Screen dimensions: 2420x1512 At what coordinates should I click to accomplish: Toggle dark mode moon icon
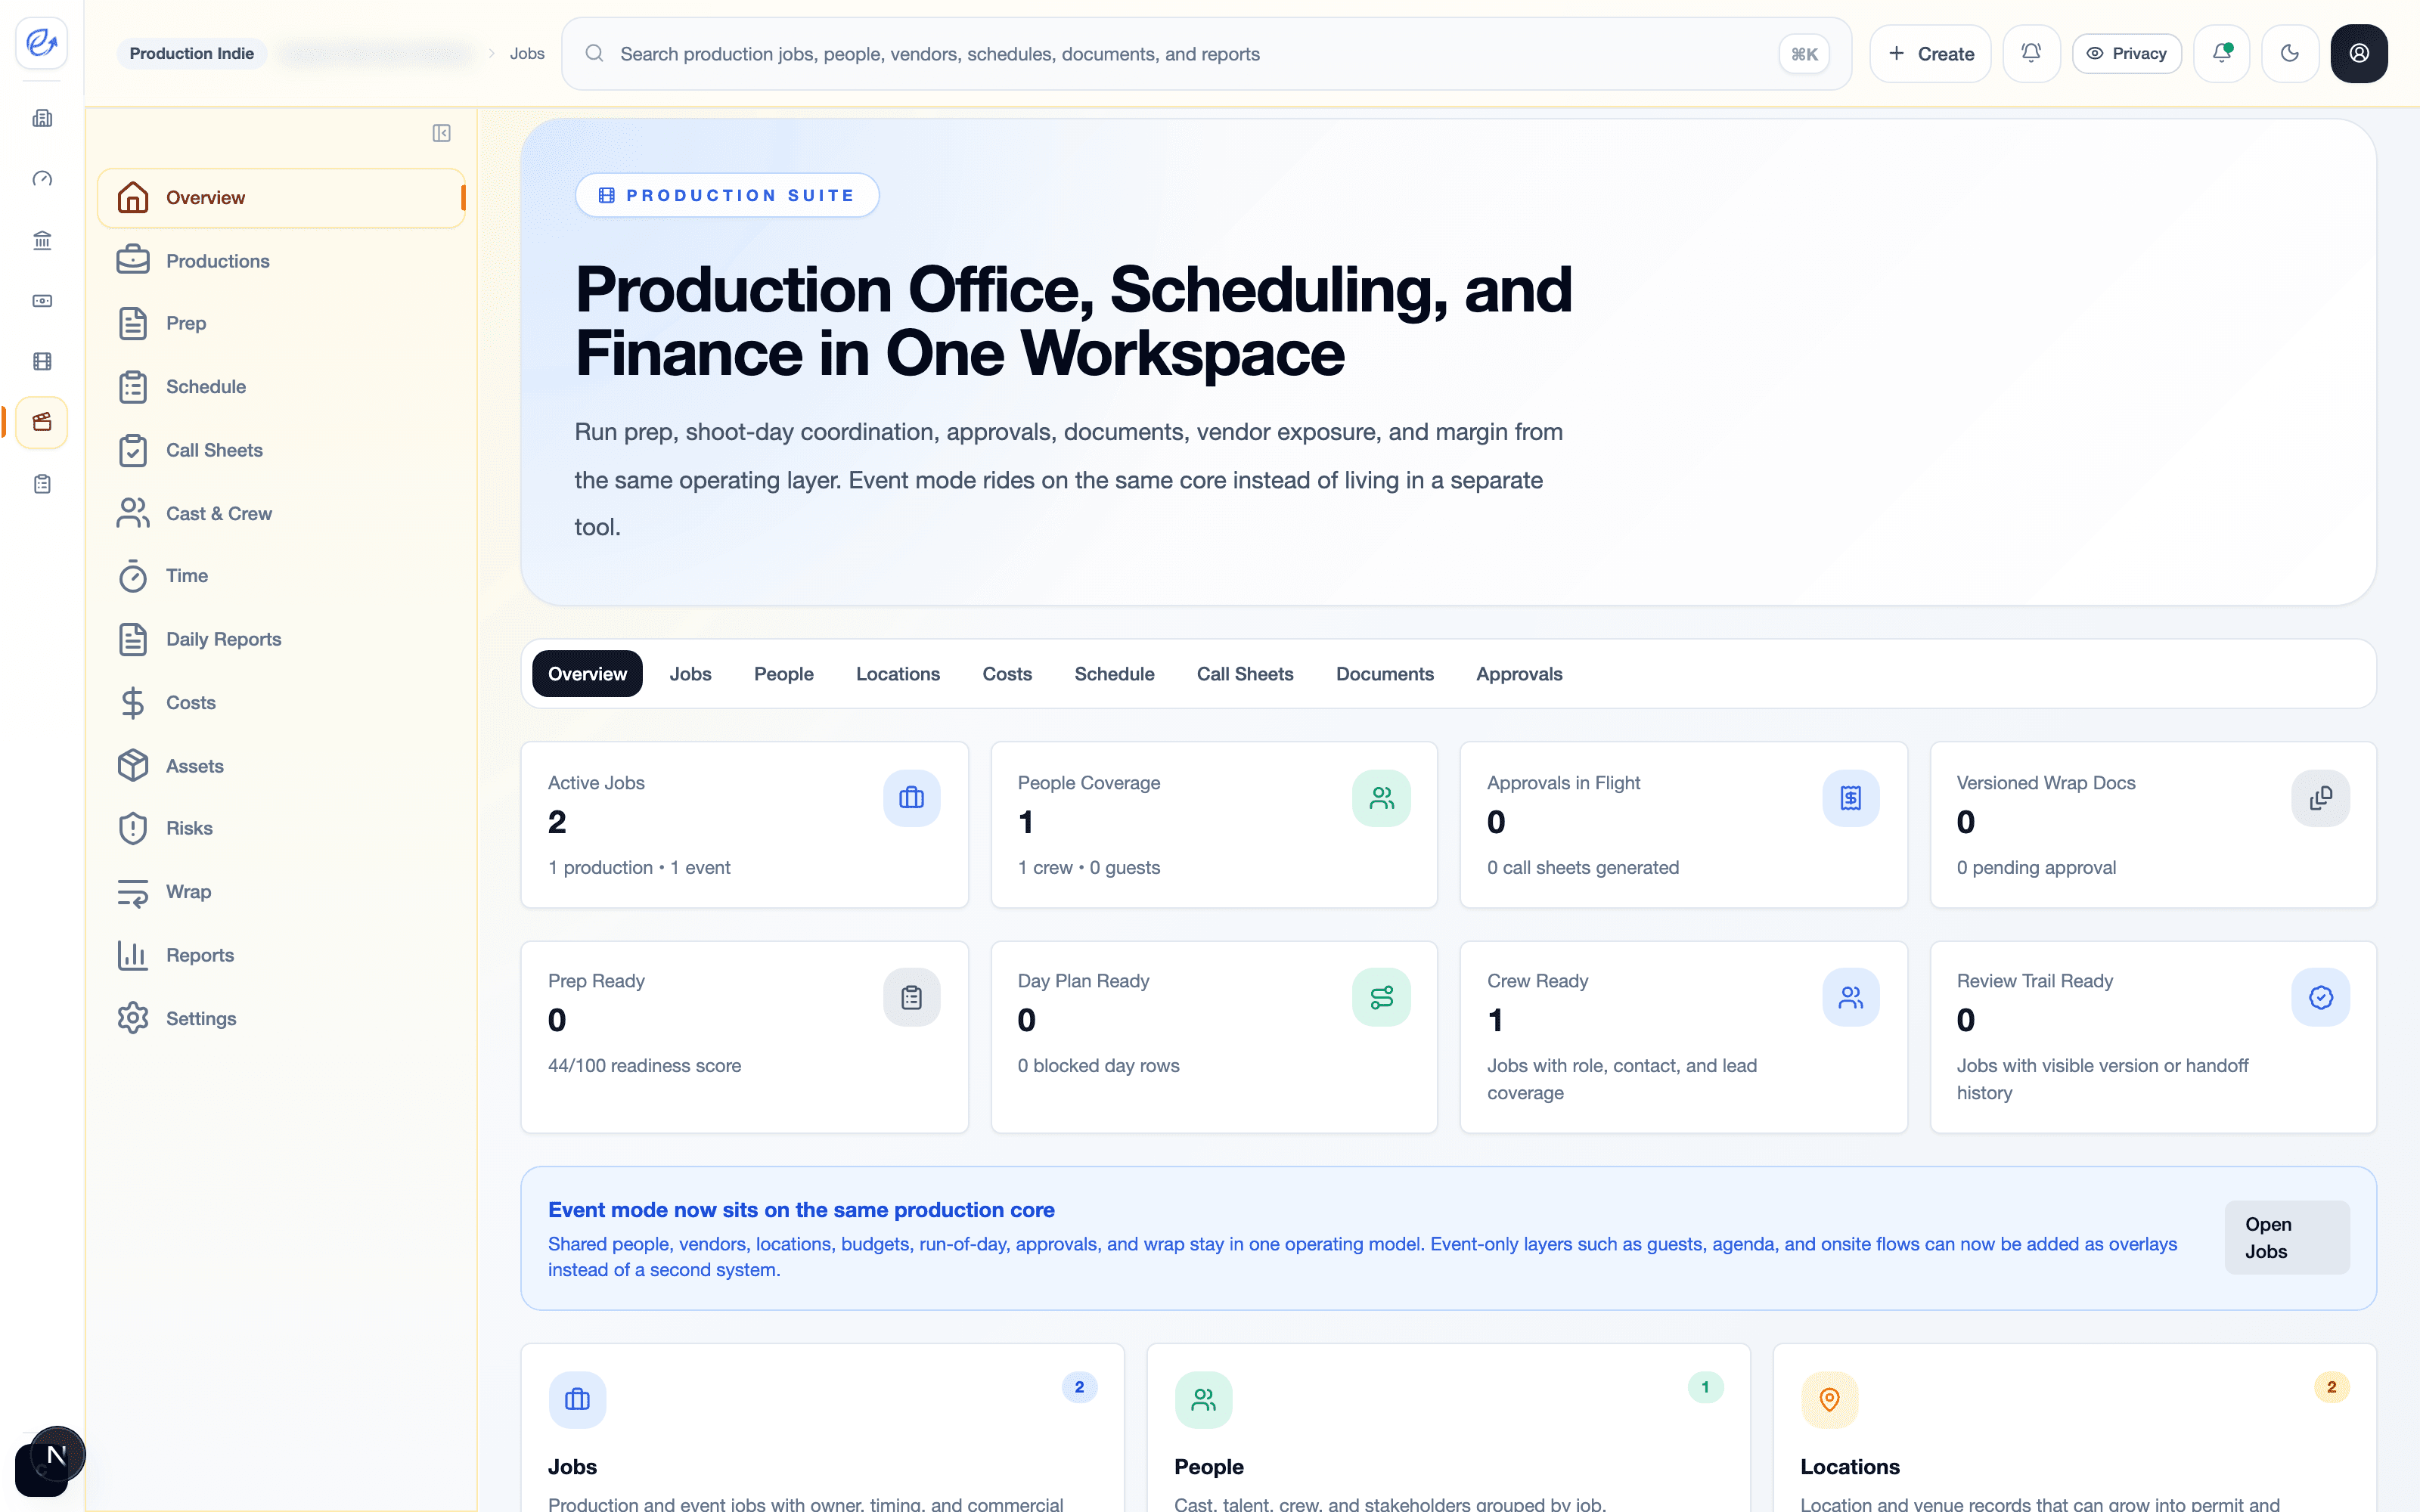(x=2290, y=54)
